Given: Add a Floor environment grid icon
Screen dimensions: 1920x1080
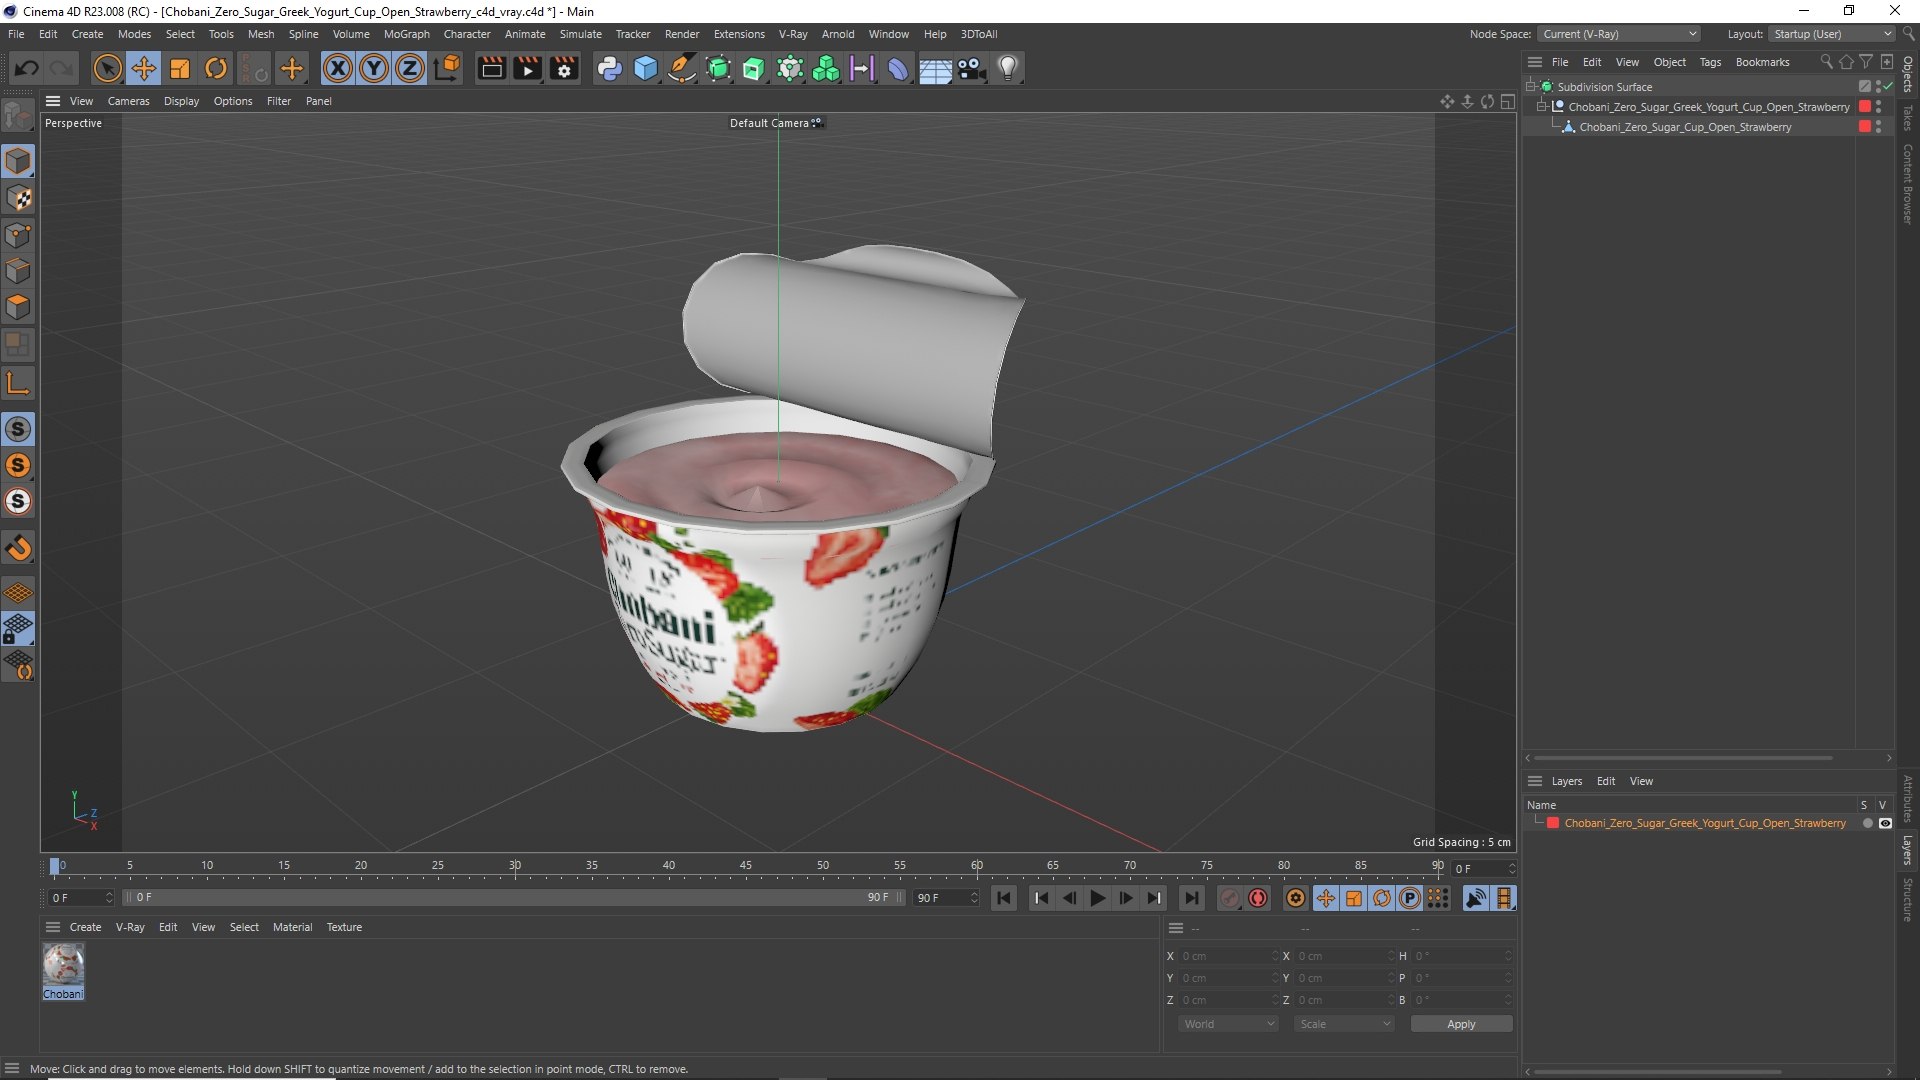Looking at the screenshot, I should [935, 68].
